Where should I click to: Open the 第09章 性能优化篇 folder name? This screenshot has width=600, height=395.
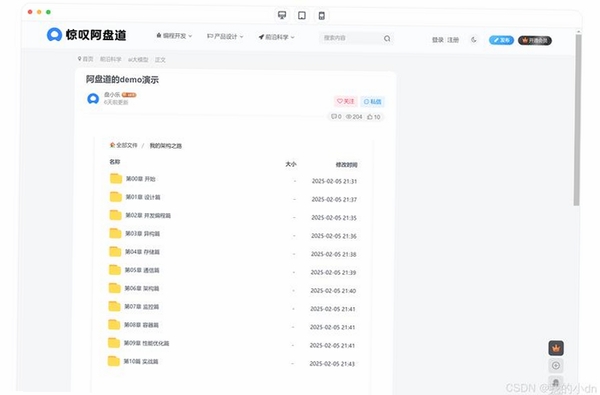146,343
